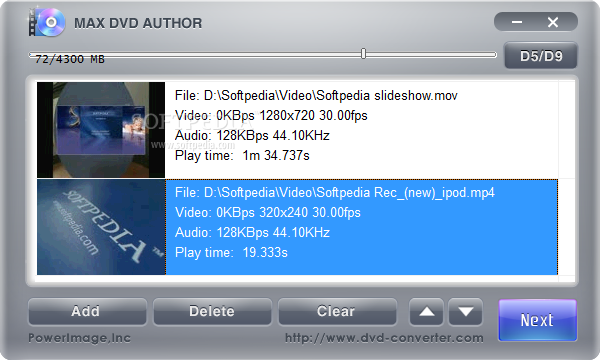600x360 pixels.
Task: Select the Softpedia slideshow.mov thumbnail
Action: [101, 130]
